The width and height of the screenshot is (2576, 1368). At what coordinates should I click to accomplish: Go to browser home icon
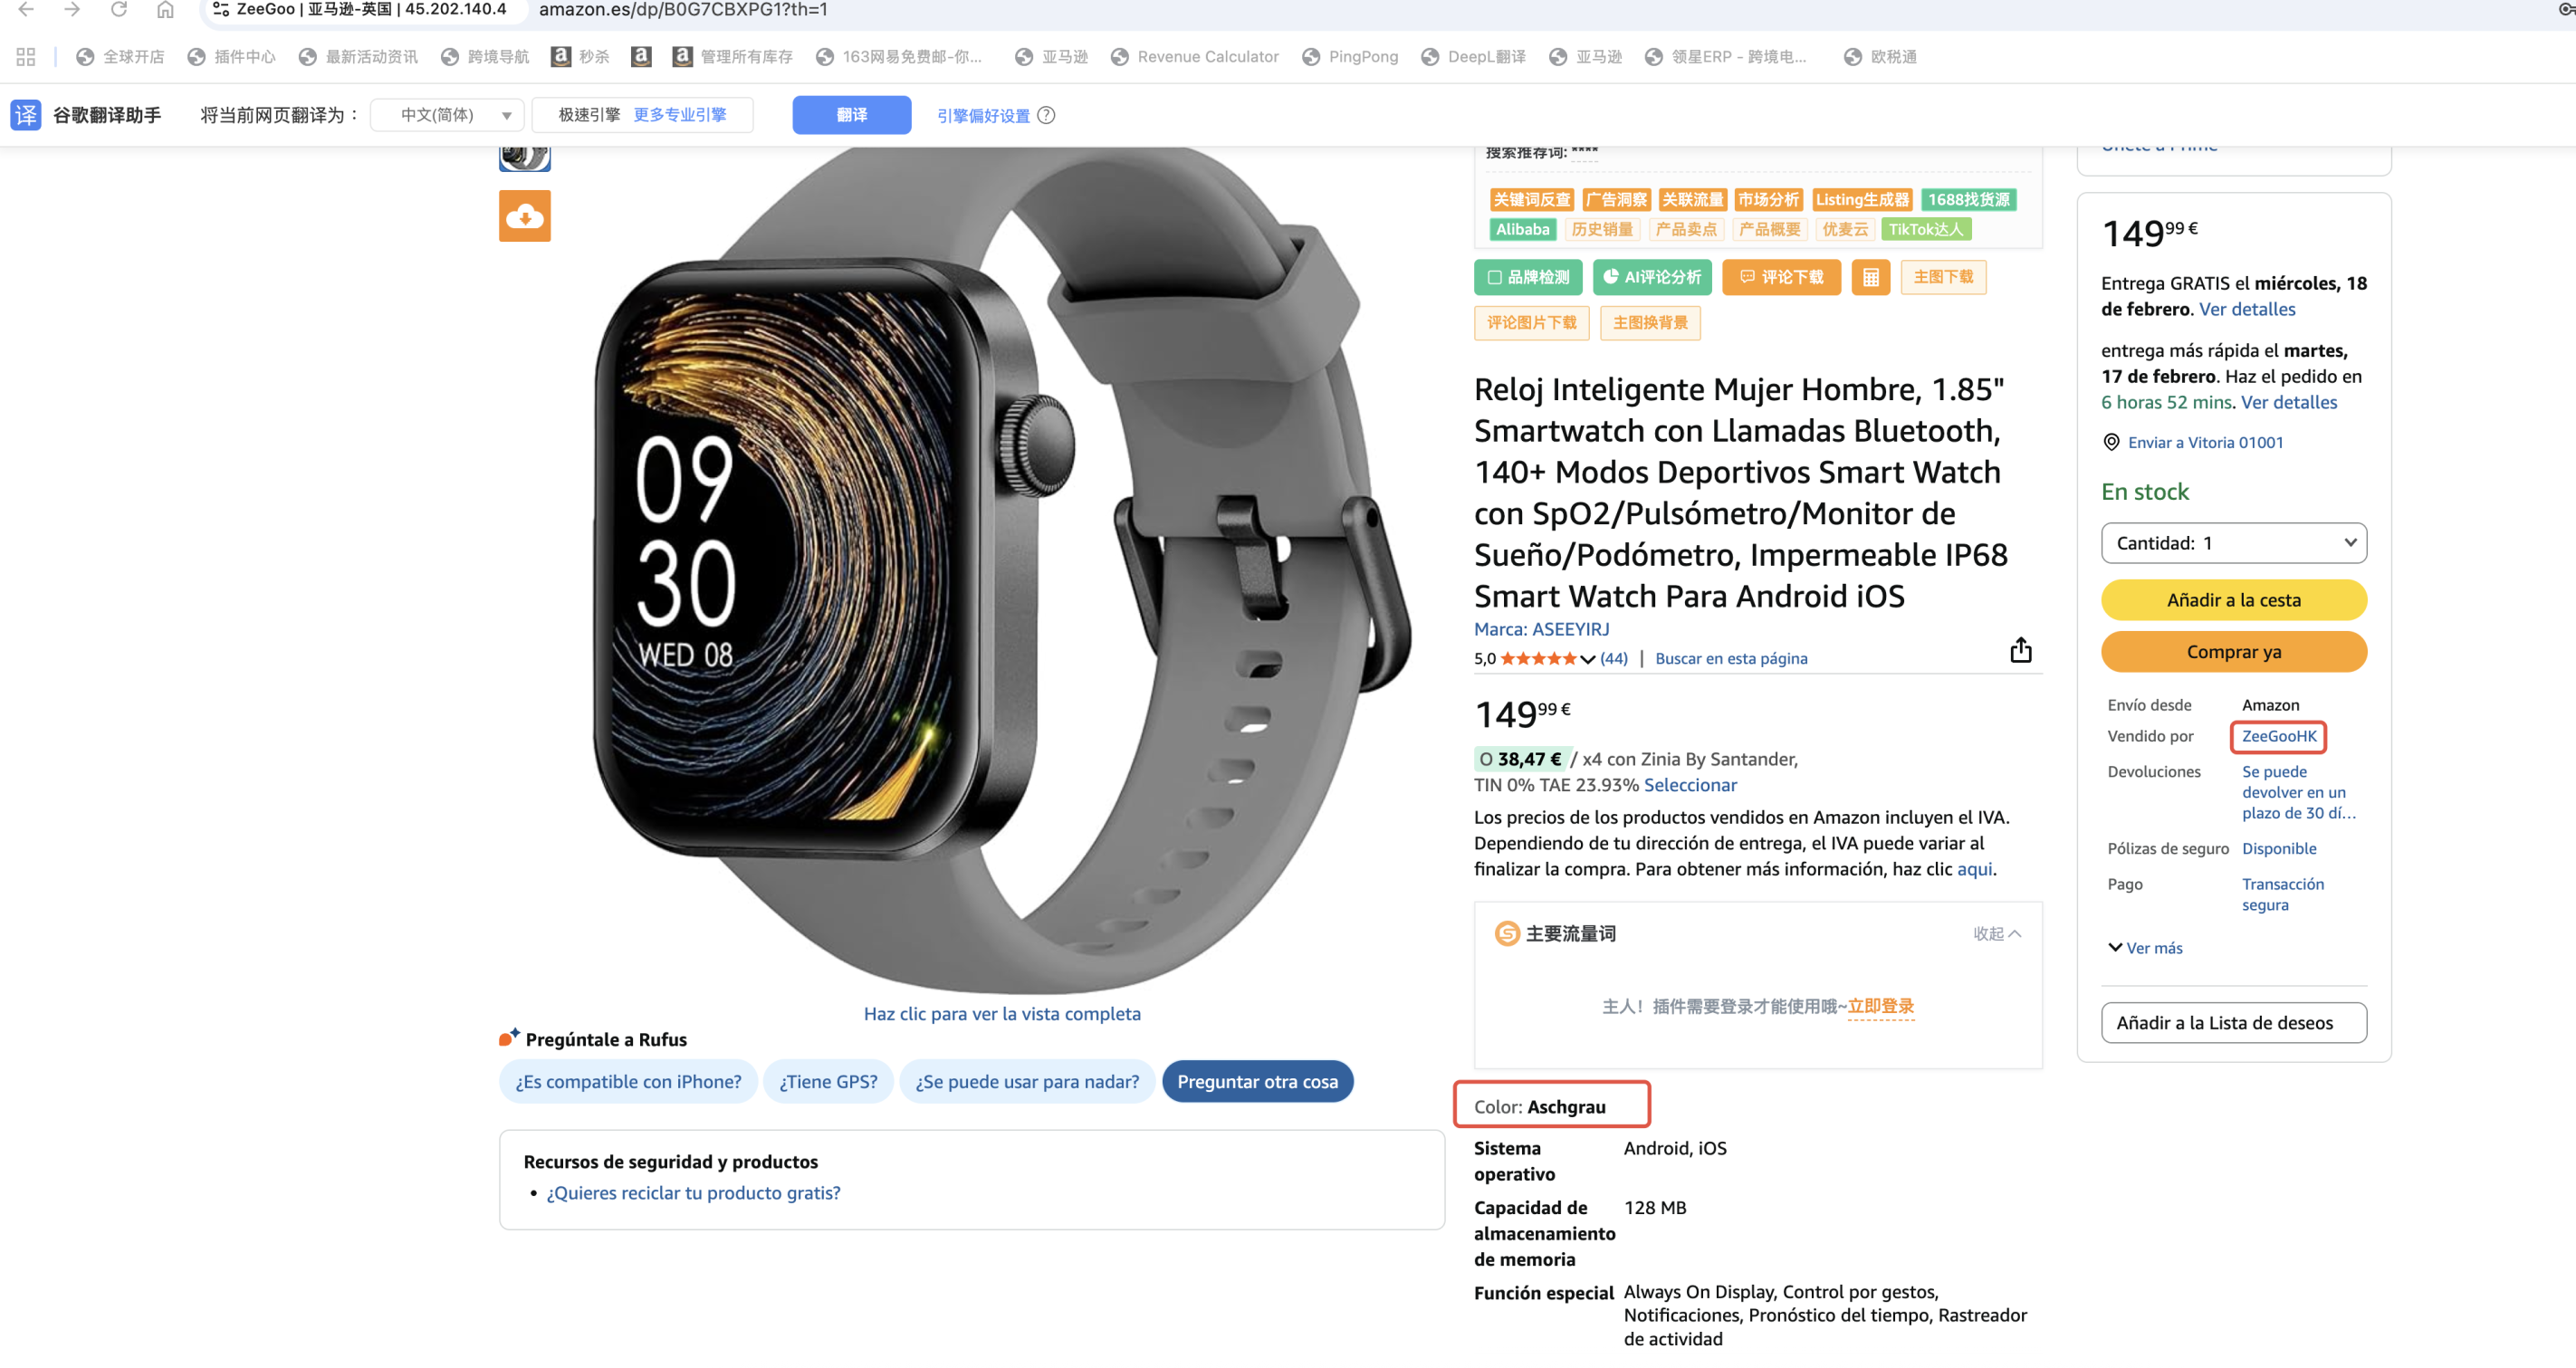pos(165,10)
